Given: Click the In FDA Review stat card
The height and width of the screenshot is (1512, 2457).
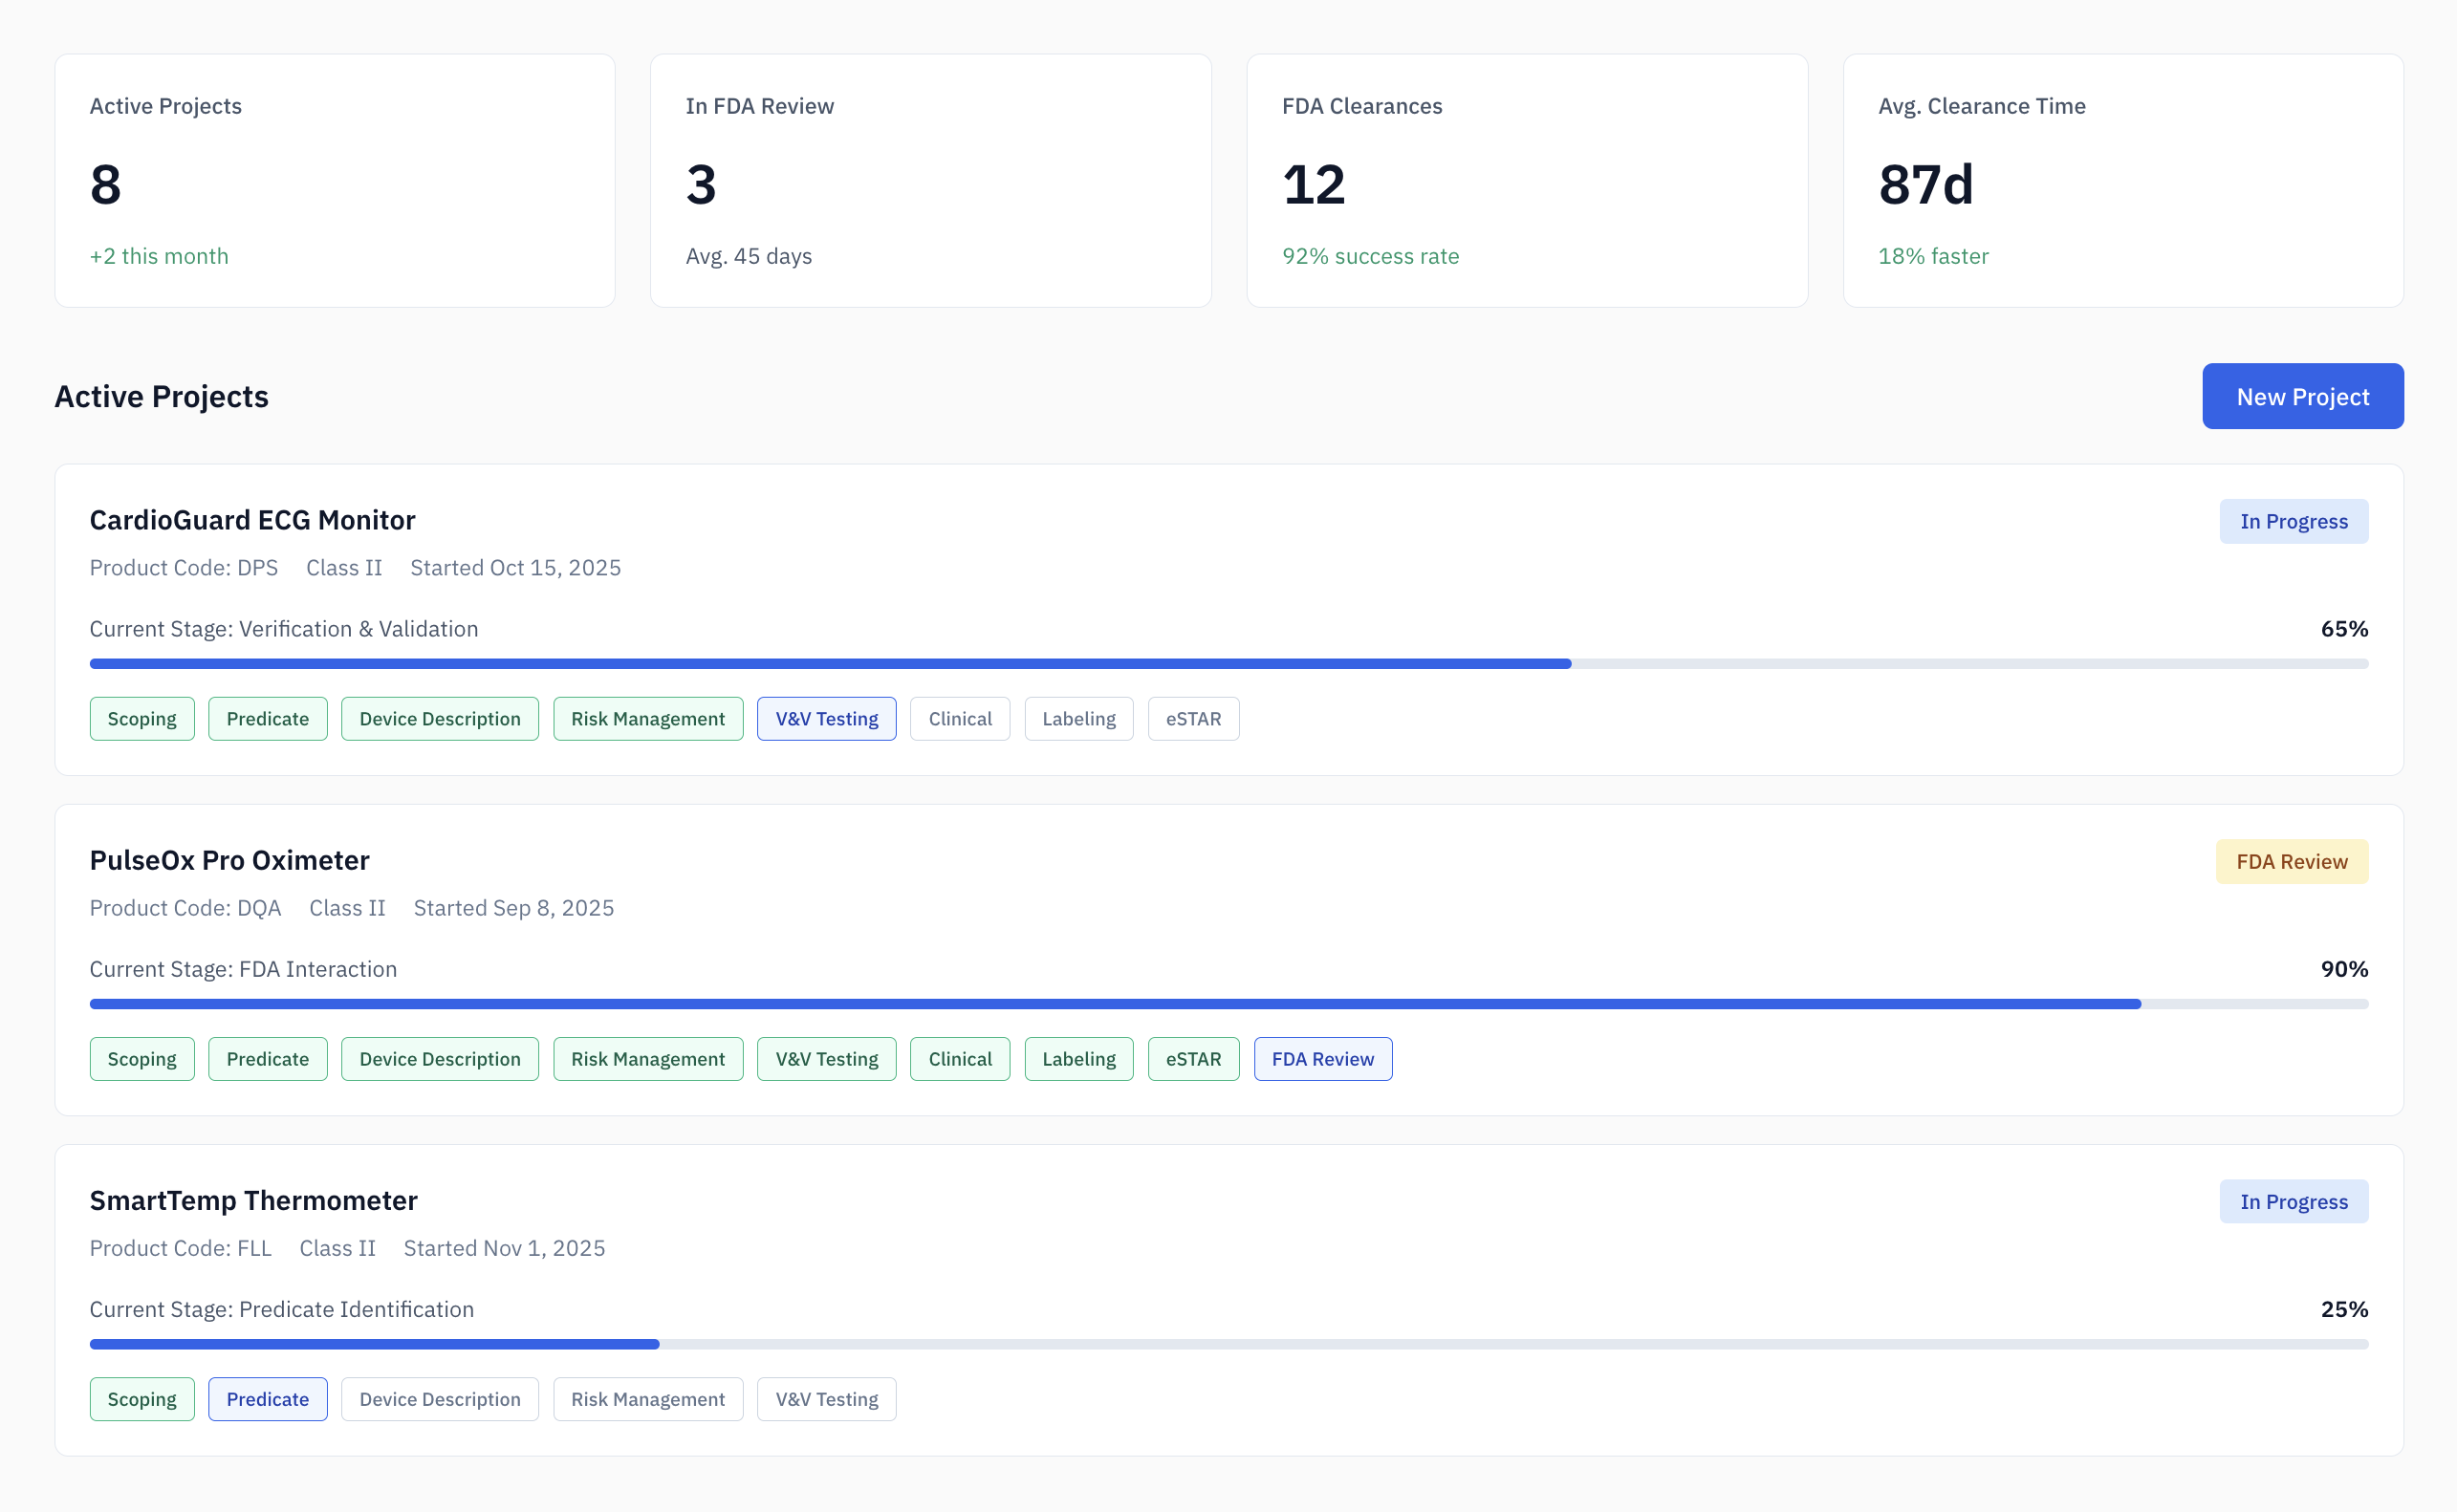Looking at the screenshot, I should (x=930, y=180).
